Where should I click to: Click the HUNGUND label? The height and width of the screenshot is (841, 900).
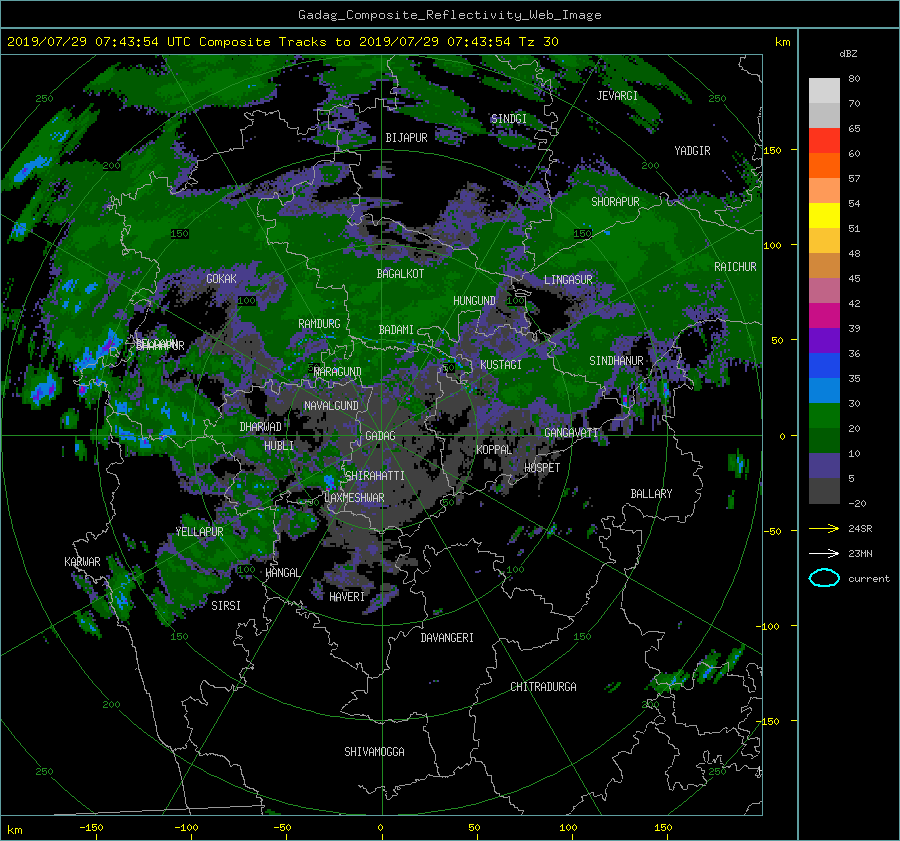tap(474, 301)
